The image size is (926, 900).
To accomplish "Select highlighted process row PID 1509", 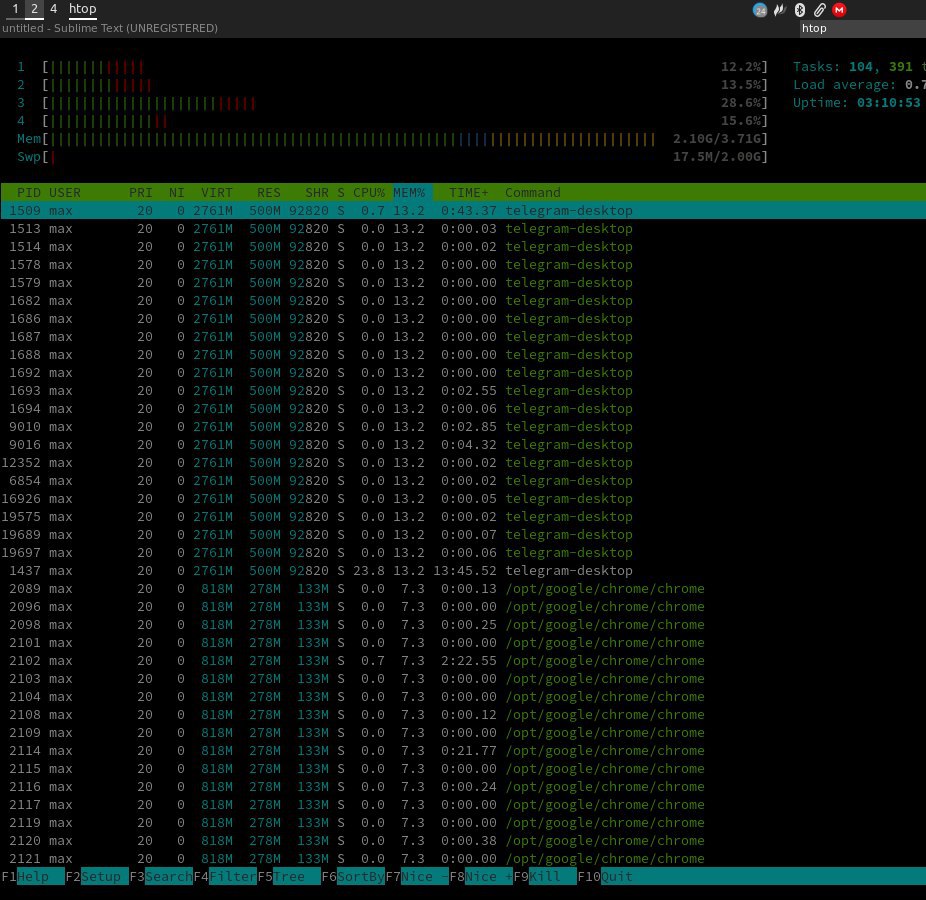I will [x=463, y=211].
